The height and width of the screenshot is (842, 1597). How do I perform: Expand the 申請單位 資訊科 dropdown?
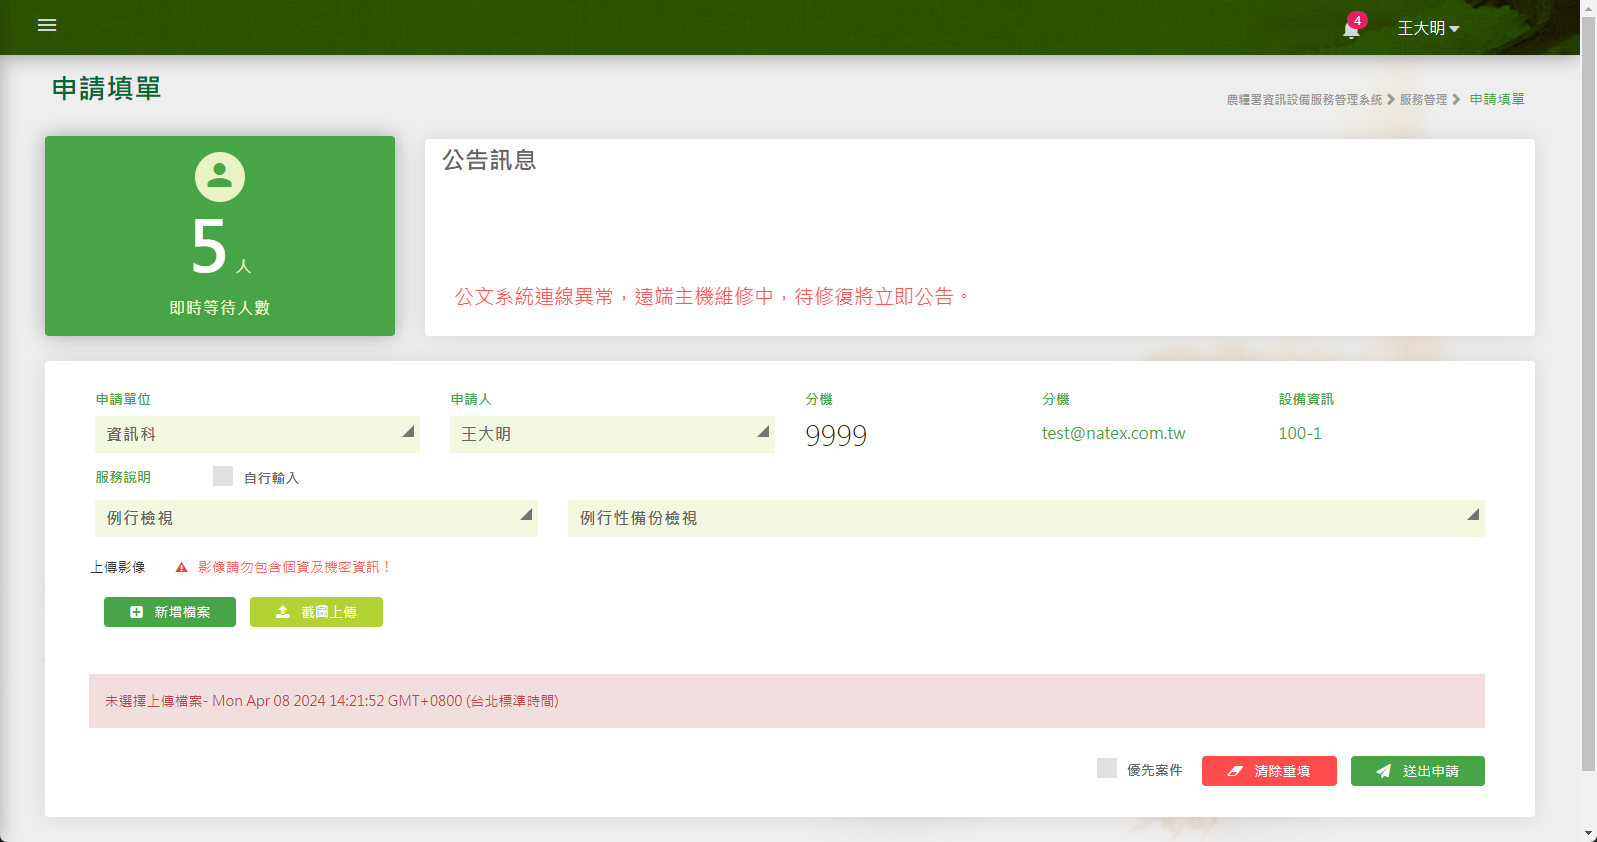[x=257, y=434]
